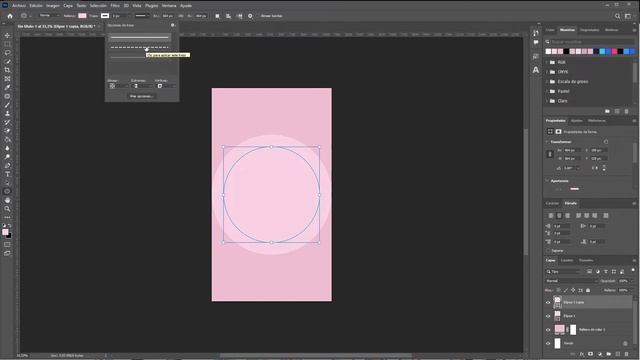Expand the Escala de grises folder
Screen dimensions: 640x360
click(547, 82)
